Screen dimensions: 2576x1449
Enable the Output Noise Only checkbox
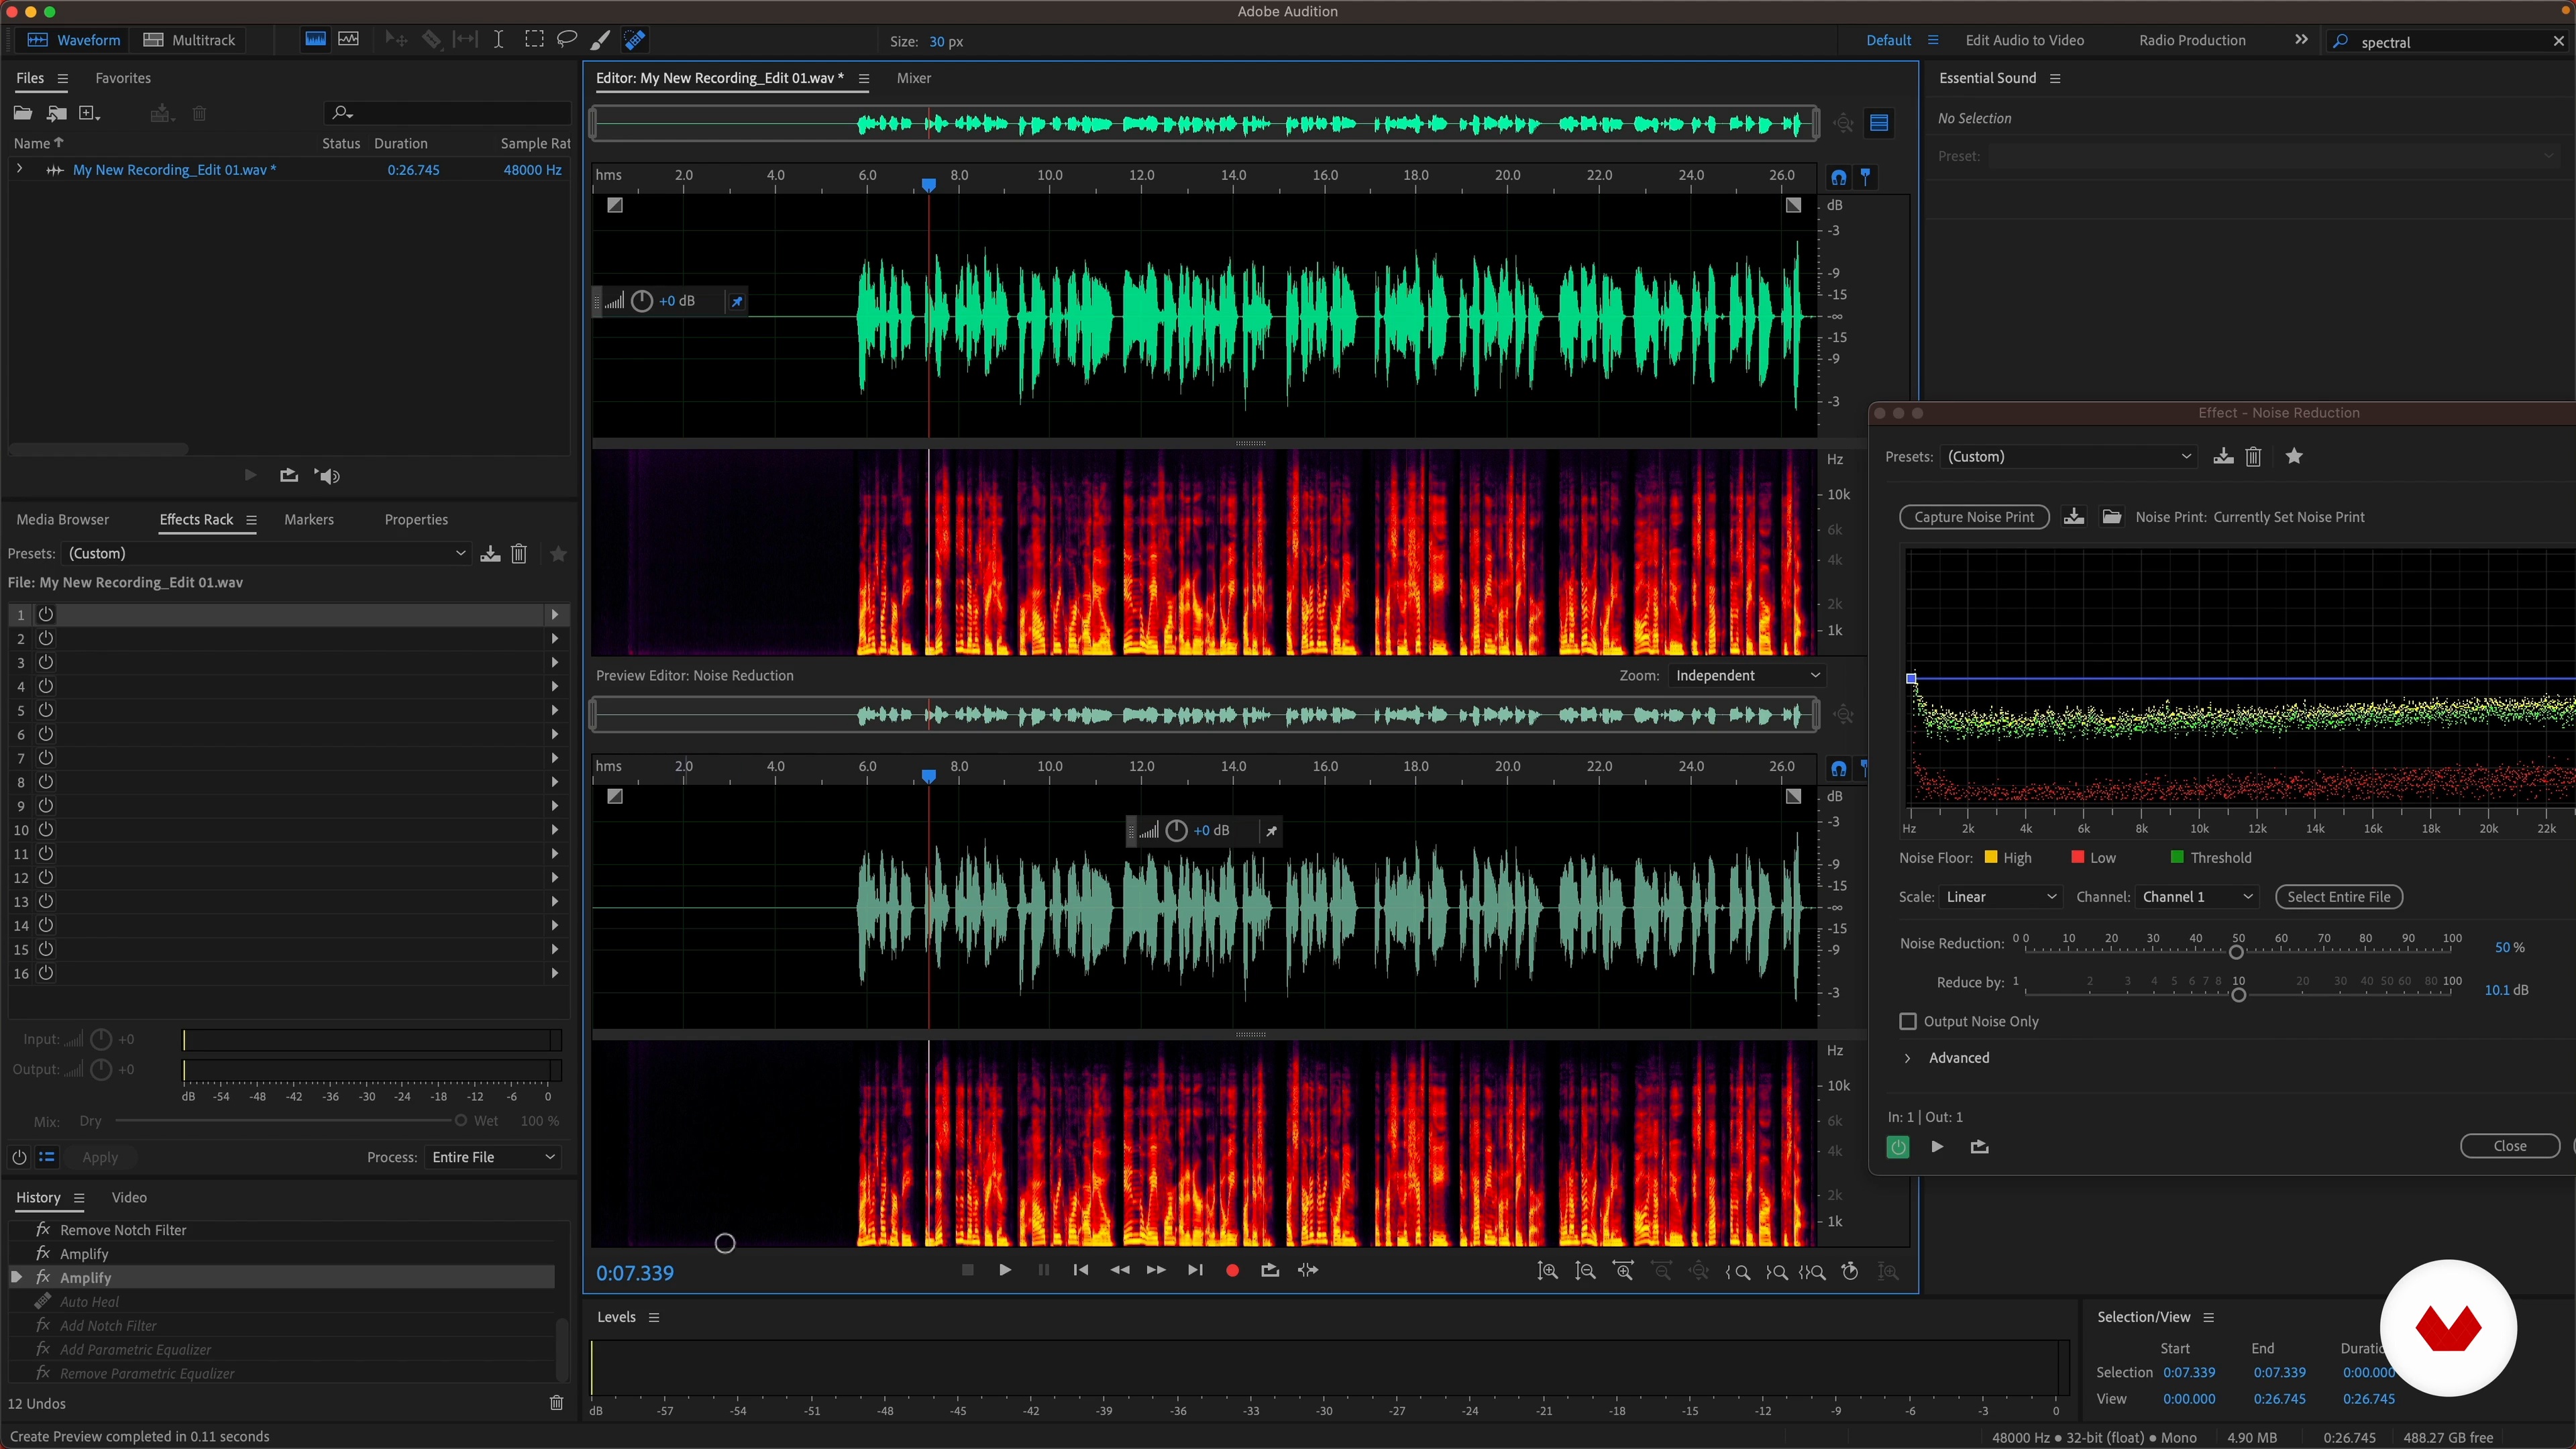1908,1021
